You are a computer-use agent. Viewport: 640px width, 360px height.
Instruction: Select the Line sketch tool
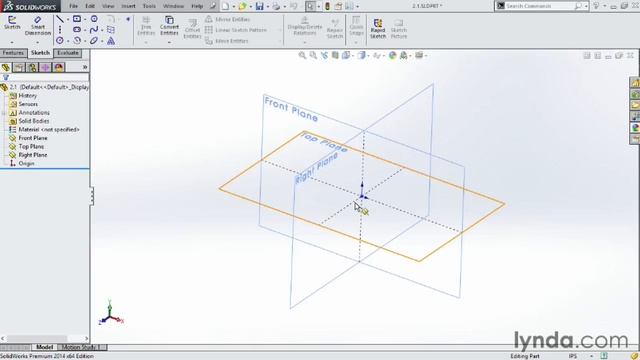(60, 19)
